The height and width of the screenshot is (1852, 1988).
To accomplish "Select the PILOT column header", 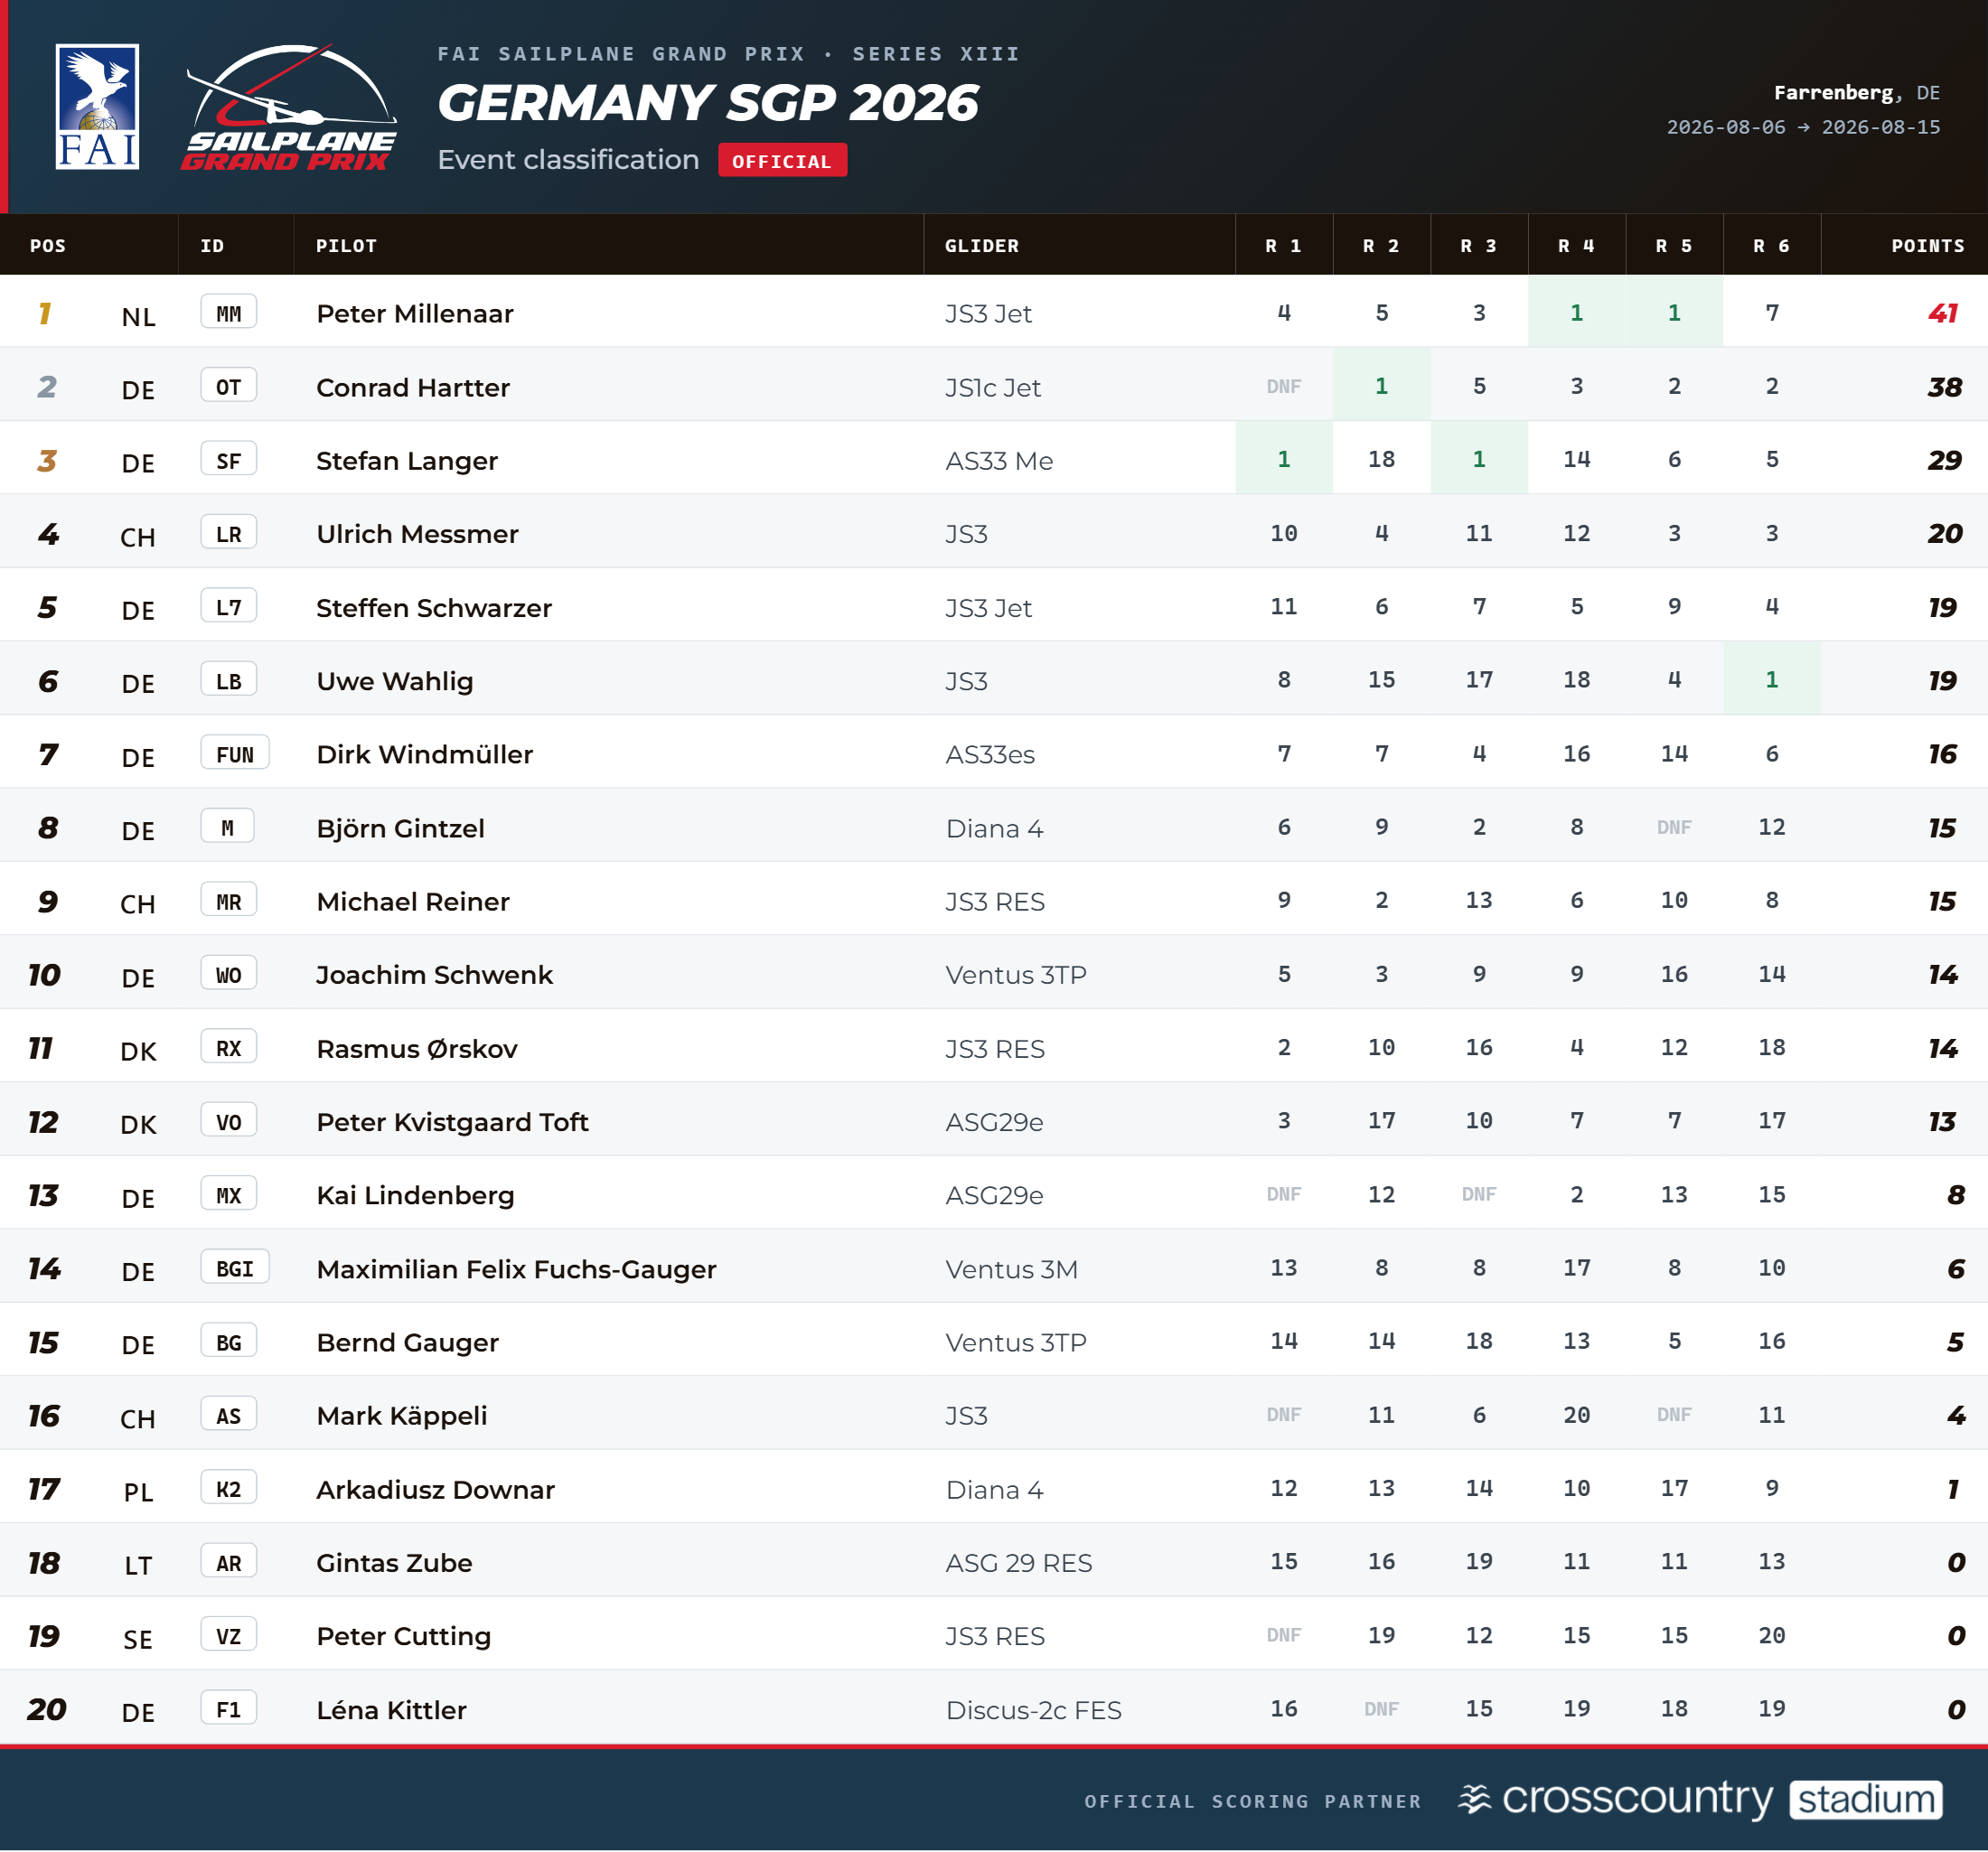I will (346, 246).
